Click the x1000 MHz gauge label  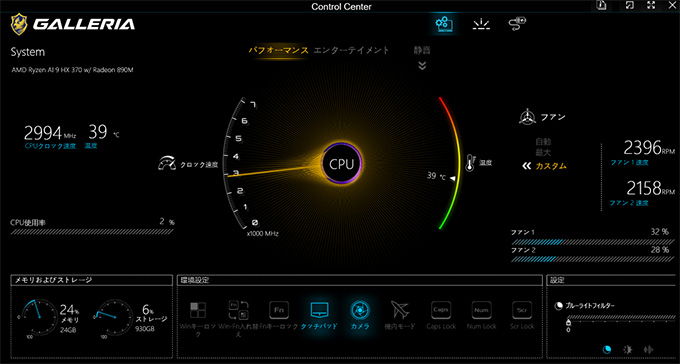point(263,234)
